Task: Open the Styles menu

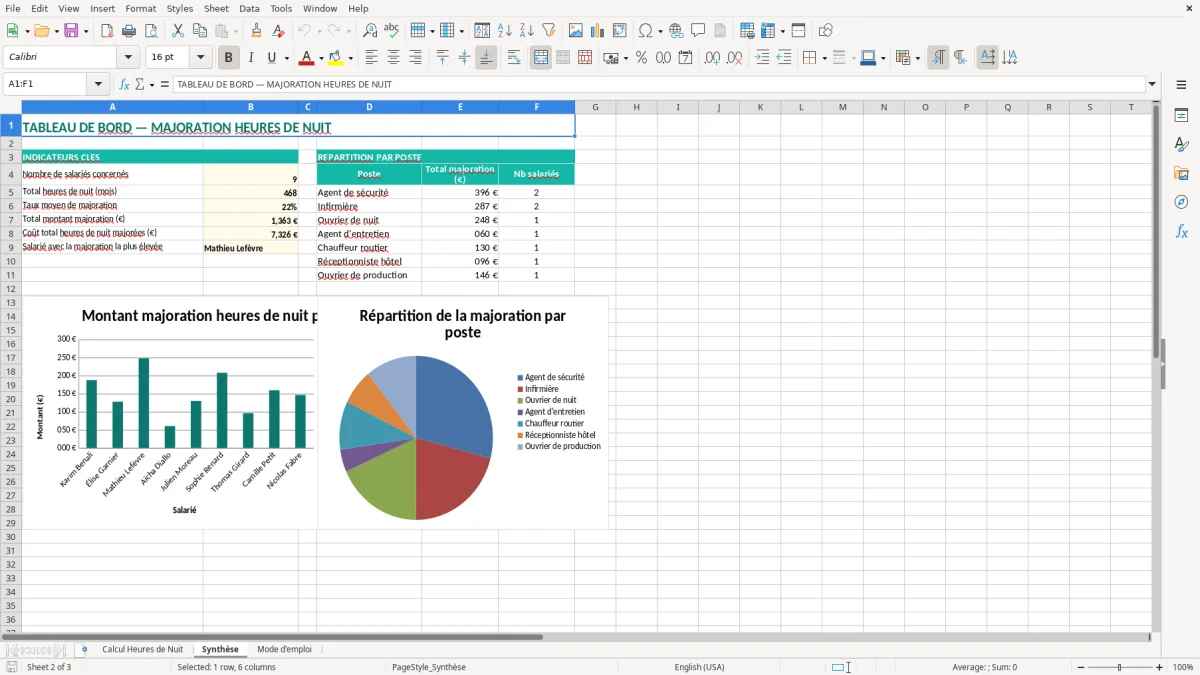Action: tap(180, 8)
